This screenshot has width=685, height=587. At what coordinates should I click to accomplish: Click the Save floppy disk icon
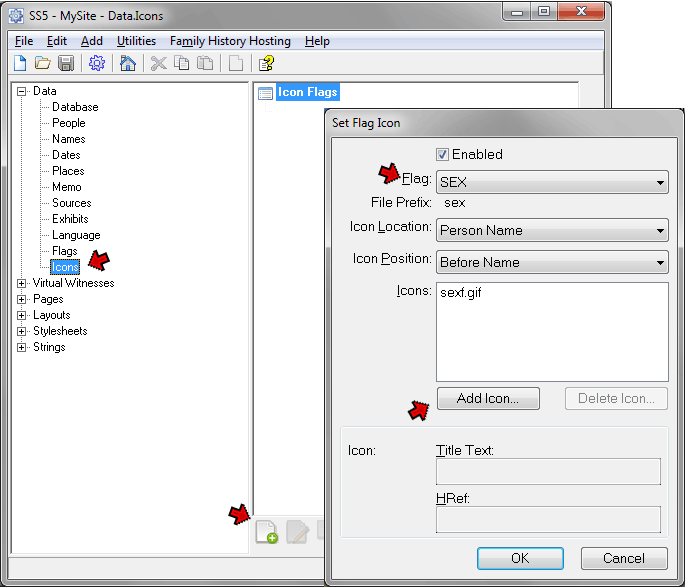(x=66, y=63)
